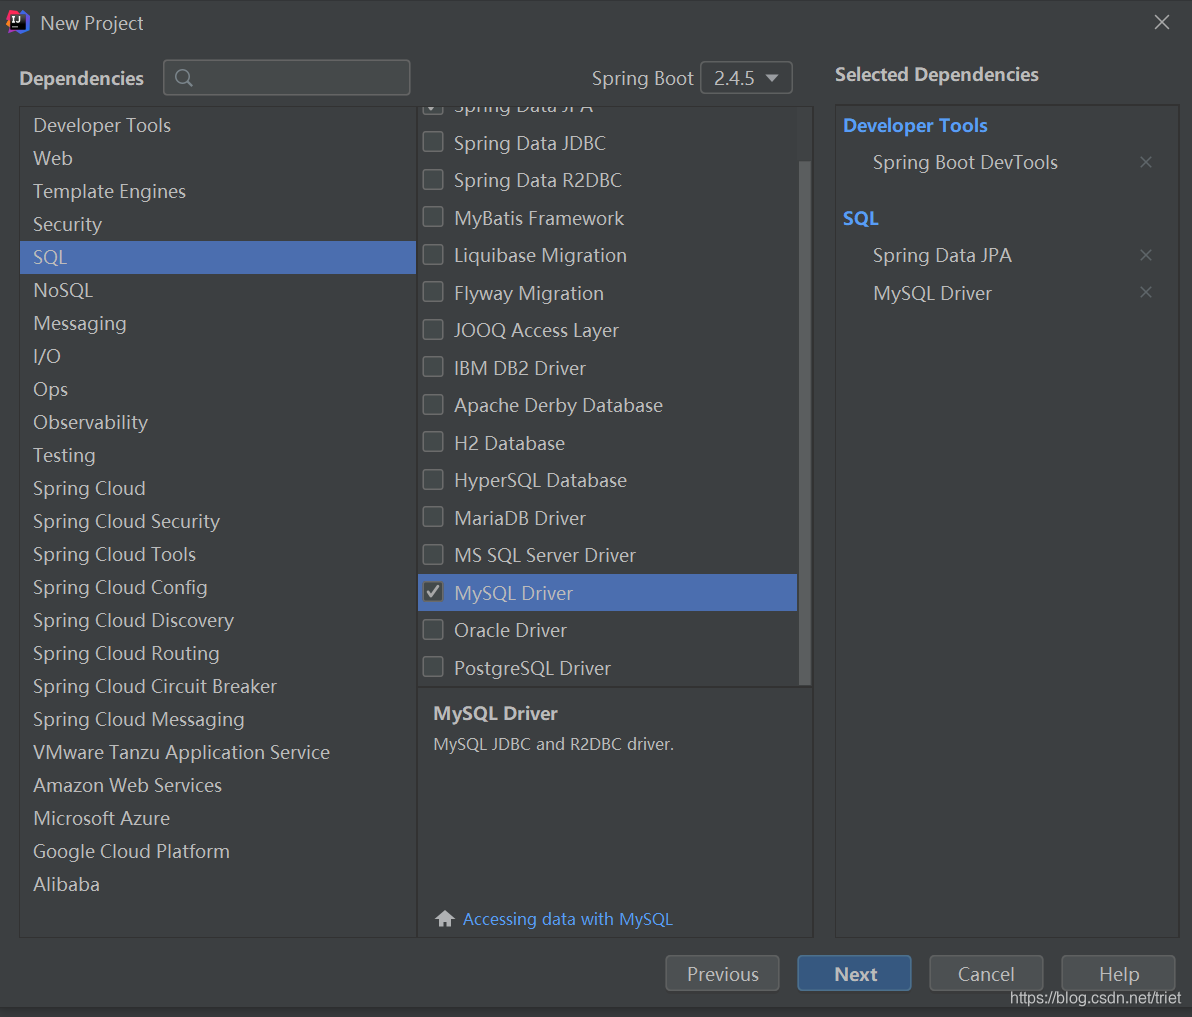Image resolution: width=1192 pixels, height=1017 pixels.
Task: Select Spring Cloud Routing category
Action: (217, 654)
